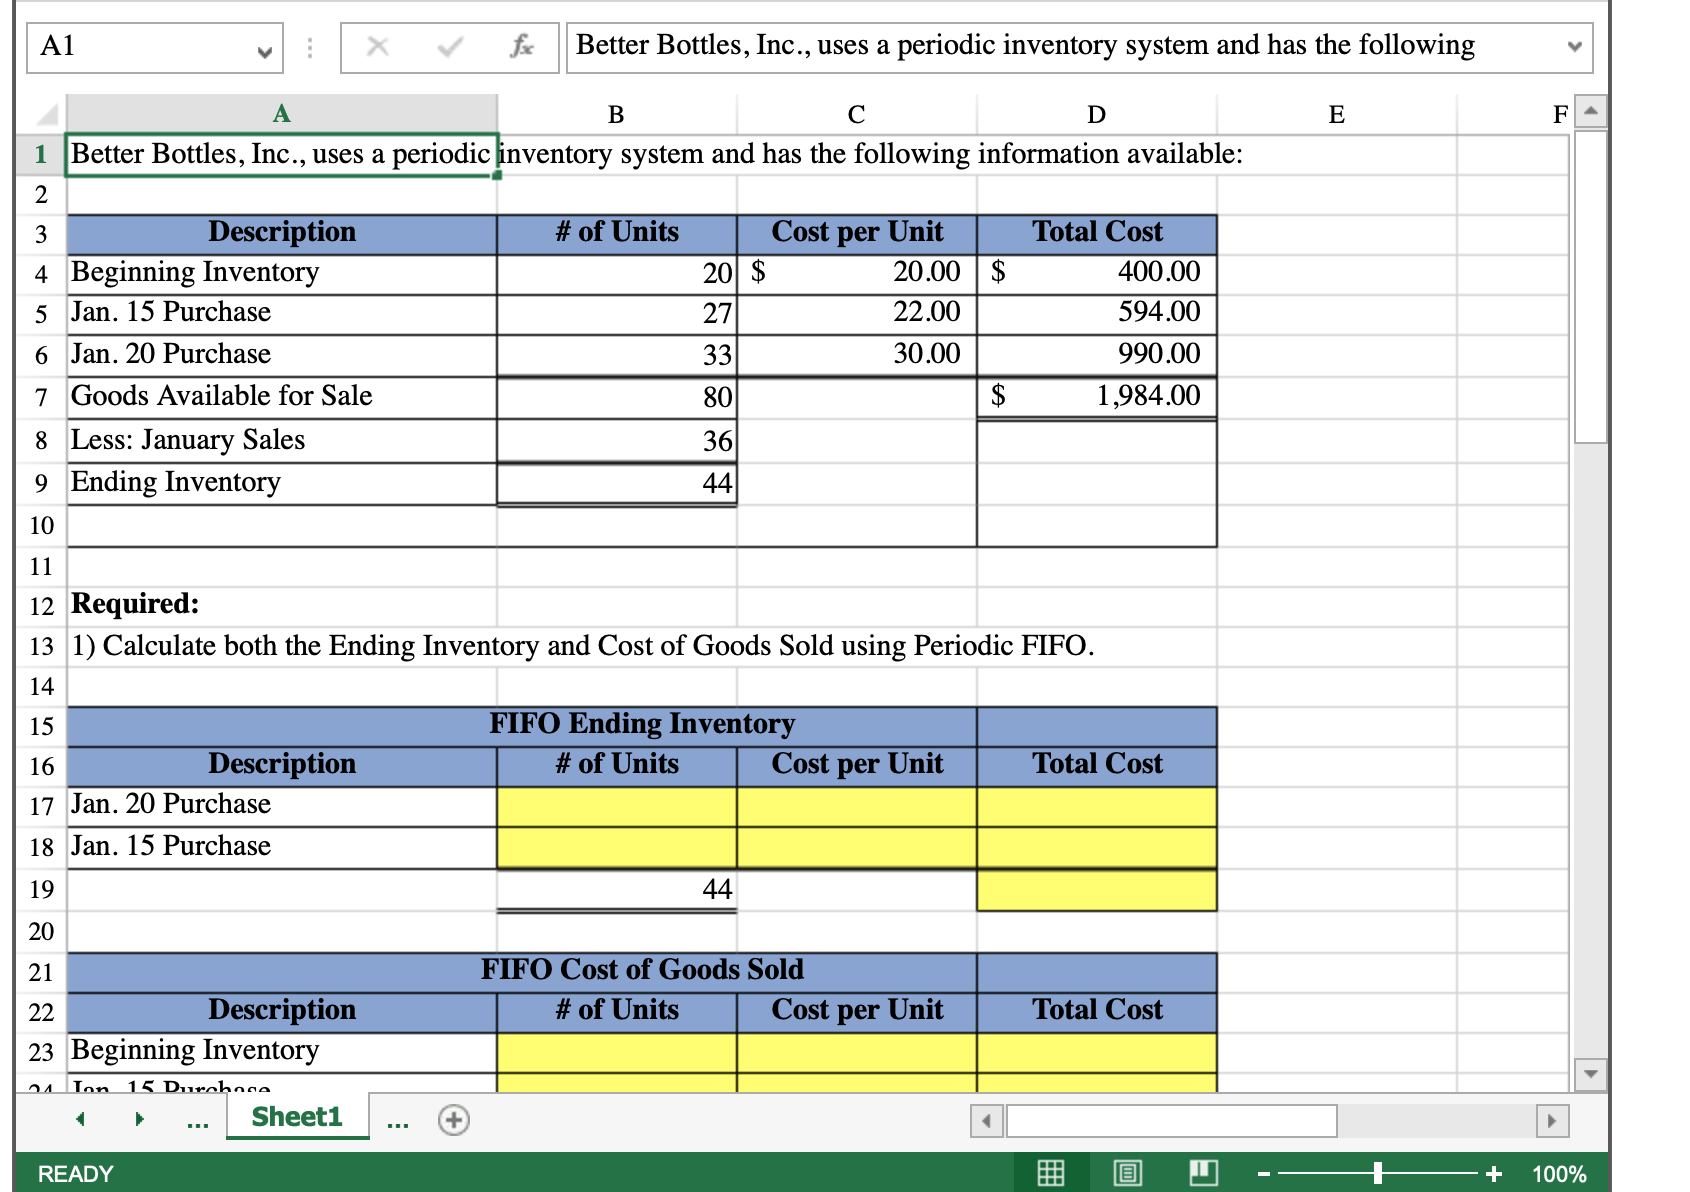Click the zoom out minus button
The image size is (1690, 1192).
click(1264, 1174)
